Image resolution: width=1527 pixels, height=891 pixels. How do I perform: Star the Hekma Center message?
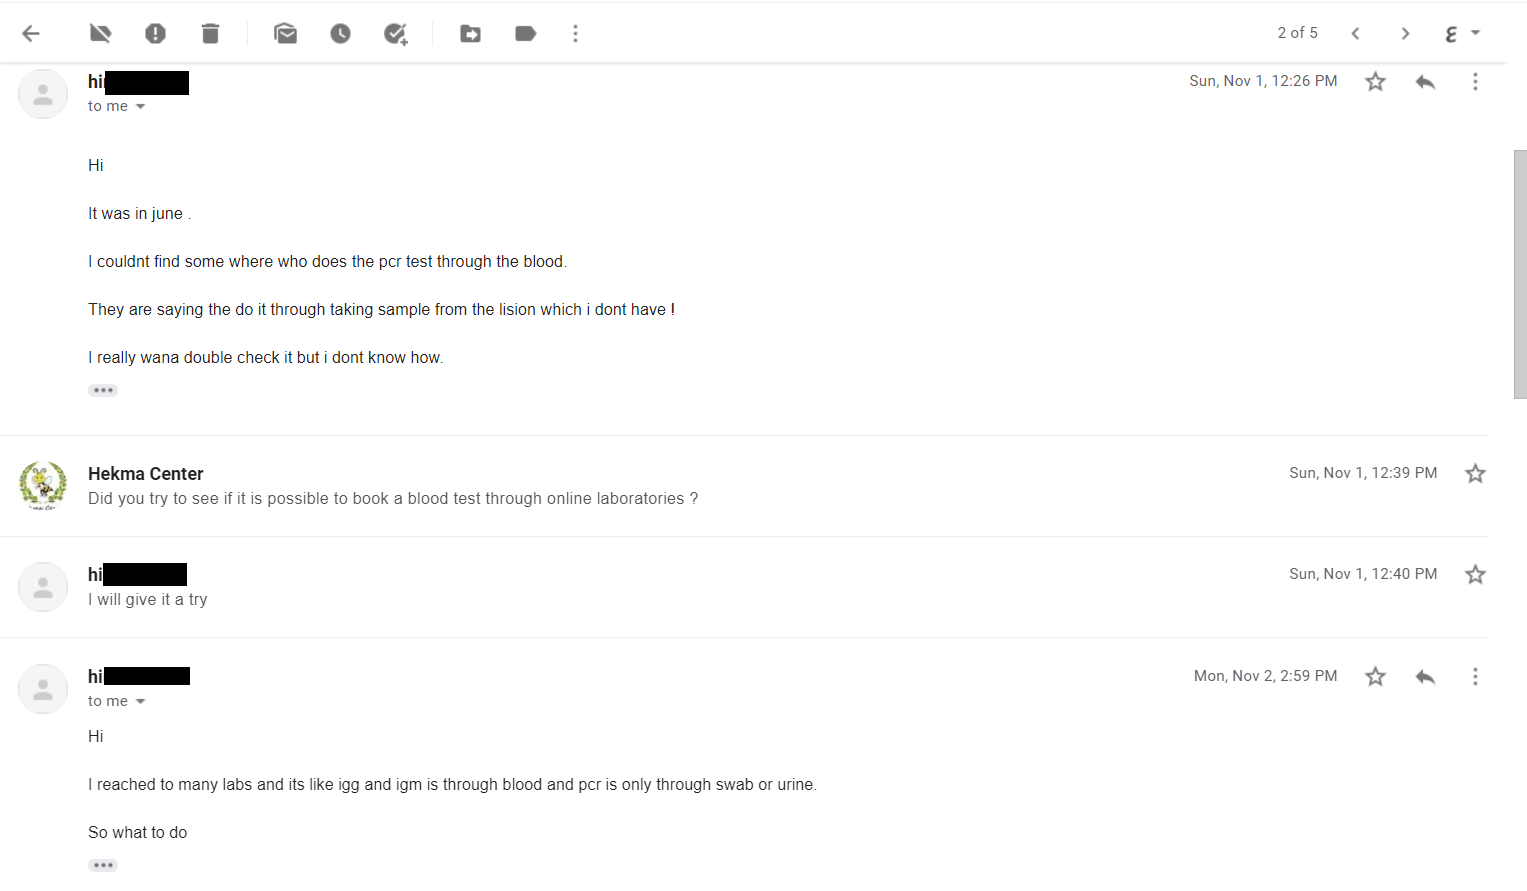[x=1475, y=474]
